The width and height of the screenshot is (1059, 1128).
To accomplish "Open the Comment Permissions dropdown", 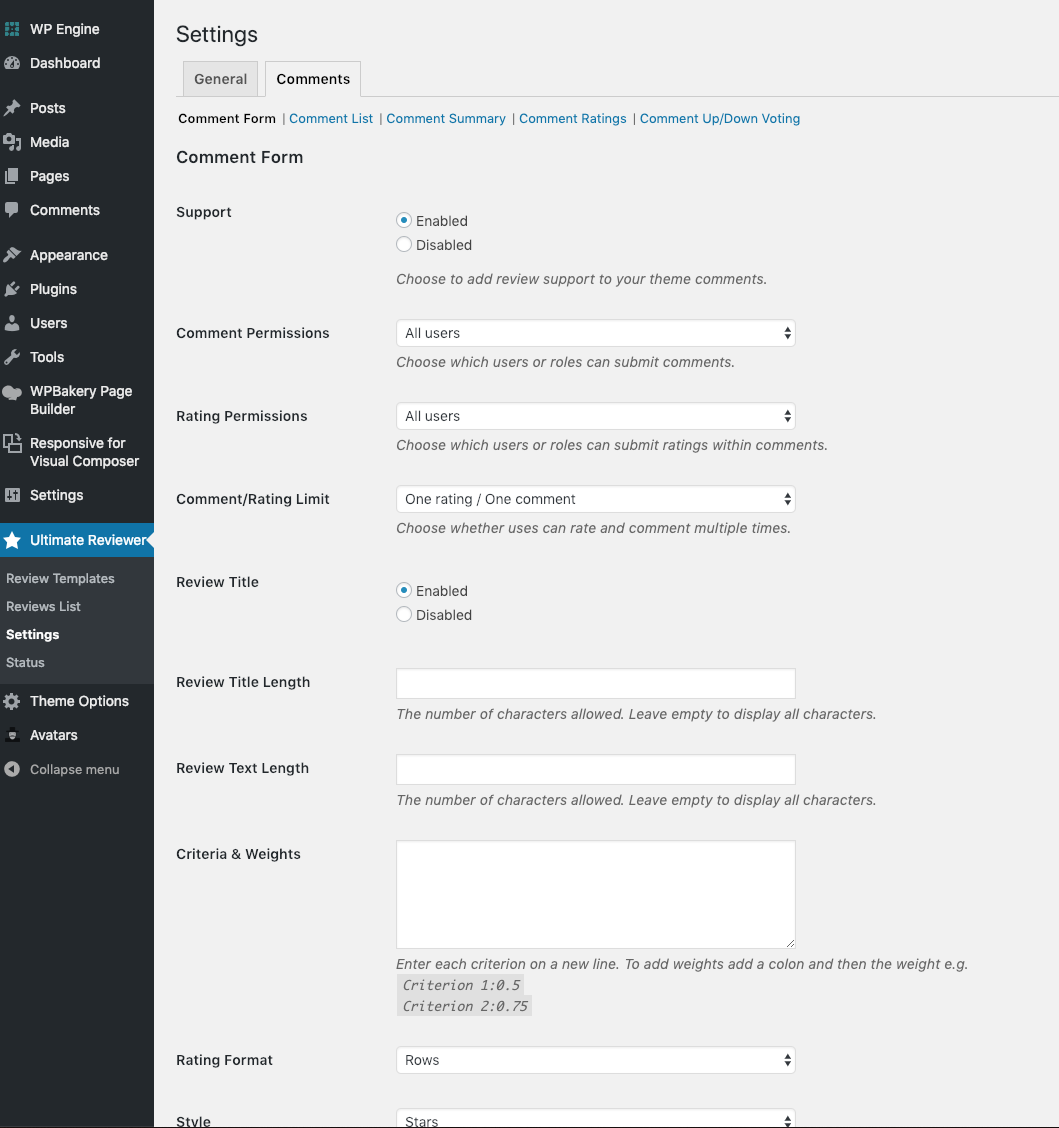I will 595,333.
